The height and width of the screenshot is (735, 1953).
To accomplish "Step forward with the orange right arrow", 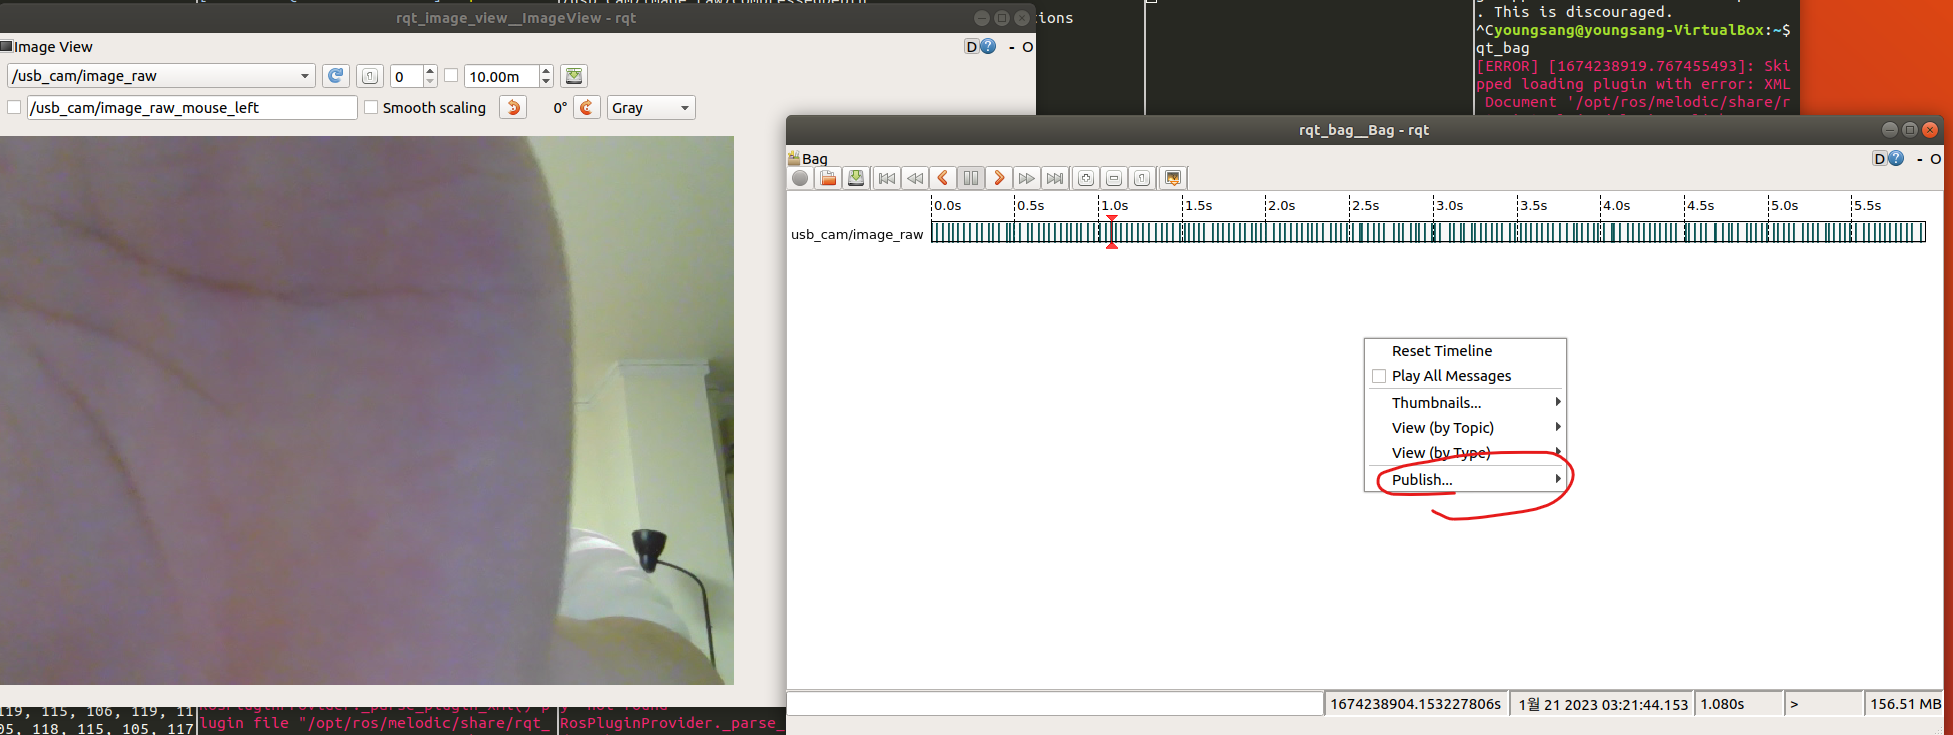I will (999, 178).
